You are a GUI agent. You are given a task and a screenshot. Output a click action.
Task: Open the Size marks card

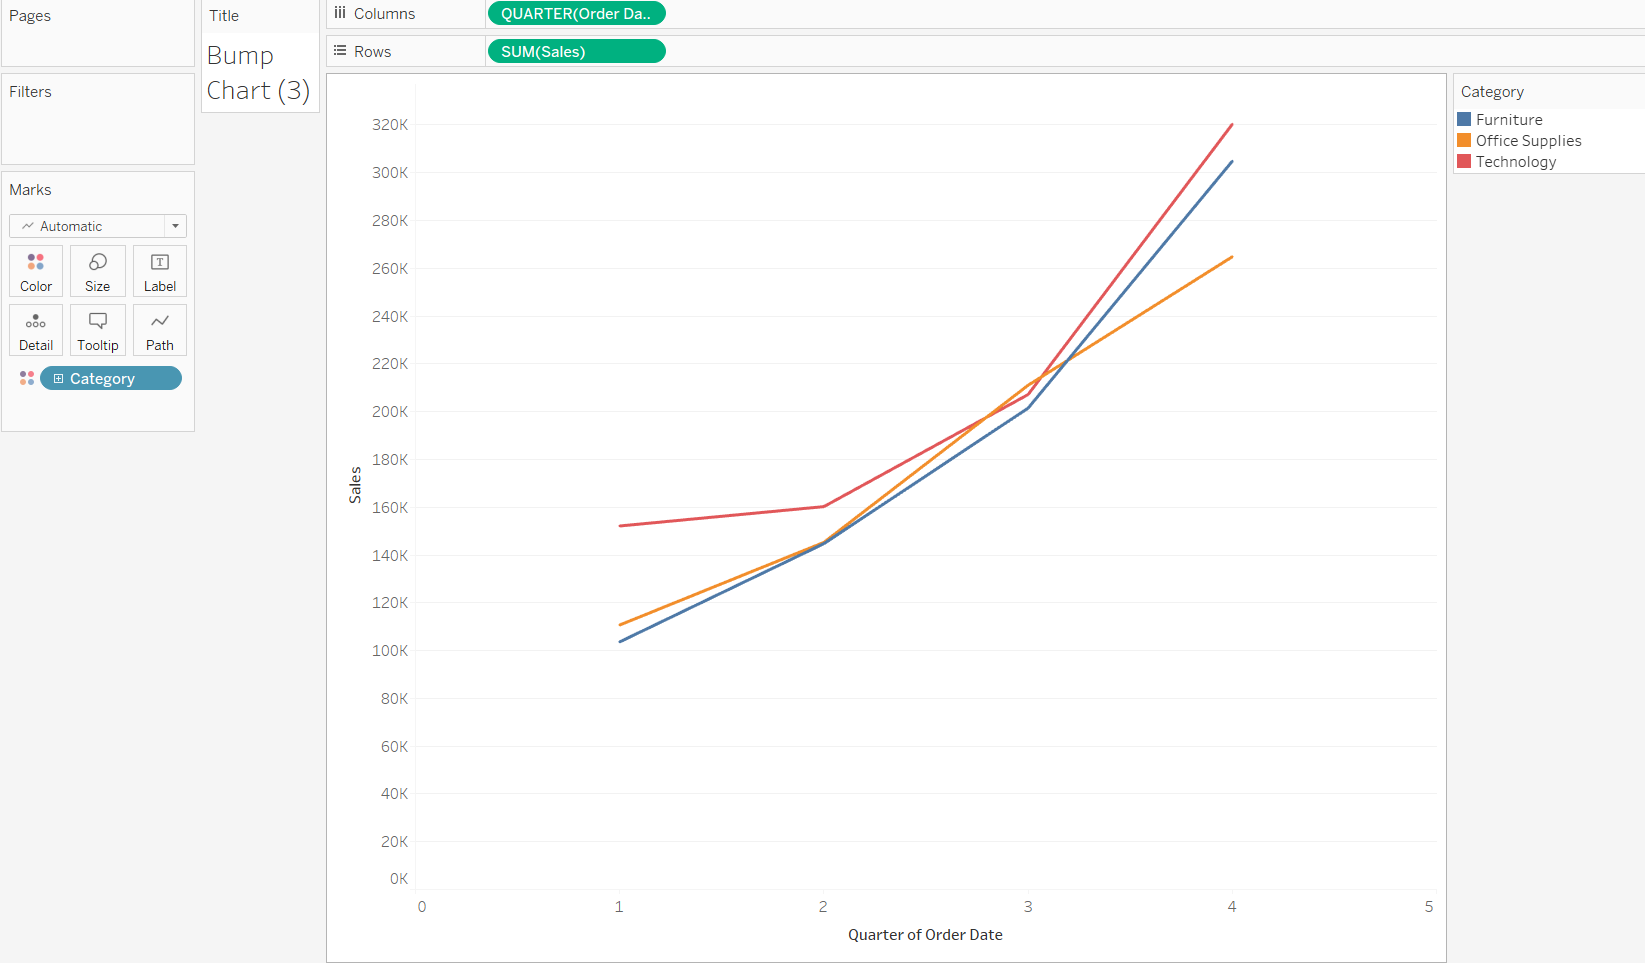point(98,271)
